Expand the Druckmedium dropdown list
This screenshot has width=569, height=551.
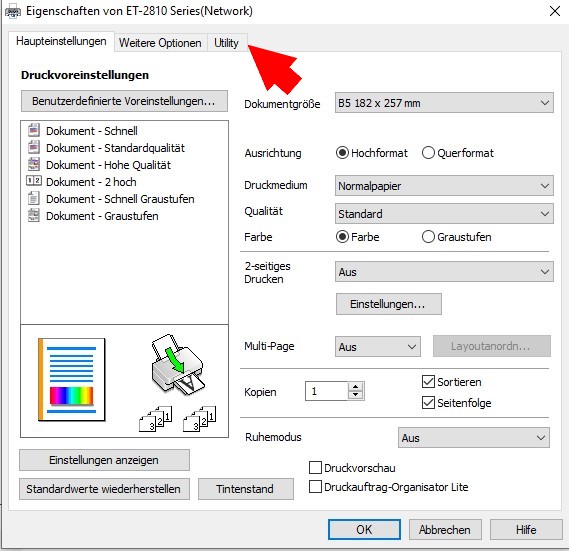(444, 186)
